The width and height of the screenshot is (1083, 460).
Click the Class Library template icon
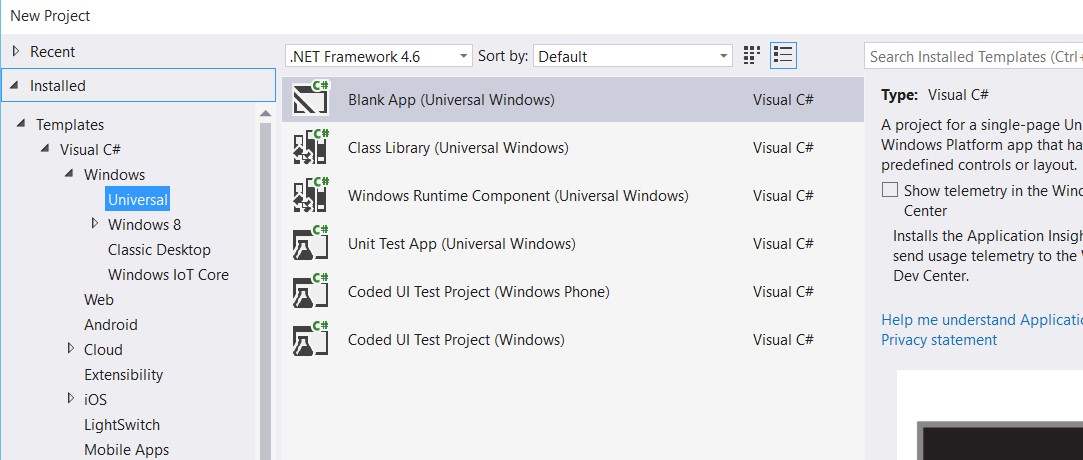(x=311, y=146)
